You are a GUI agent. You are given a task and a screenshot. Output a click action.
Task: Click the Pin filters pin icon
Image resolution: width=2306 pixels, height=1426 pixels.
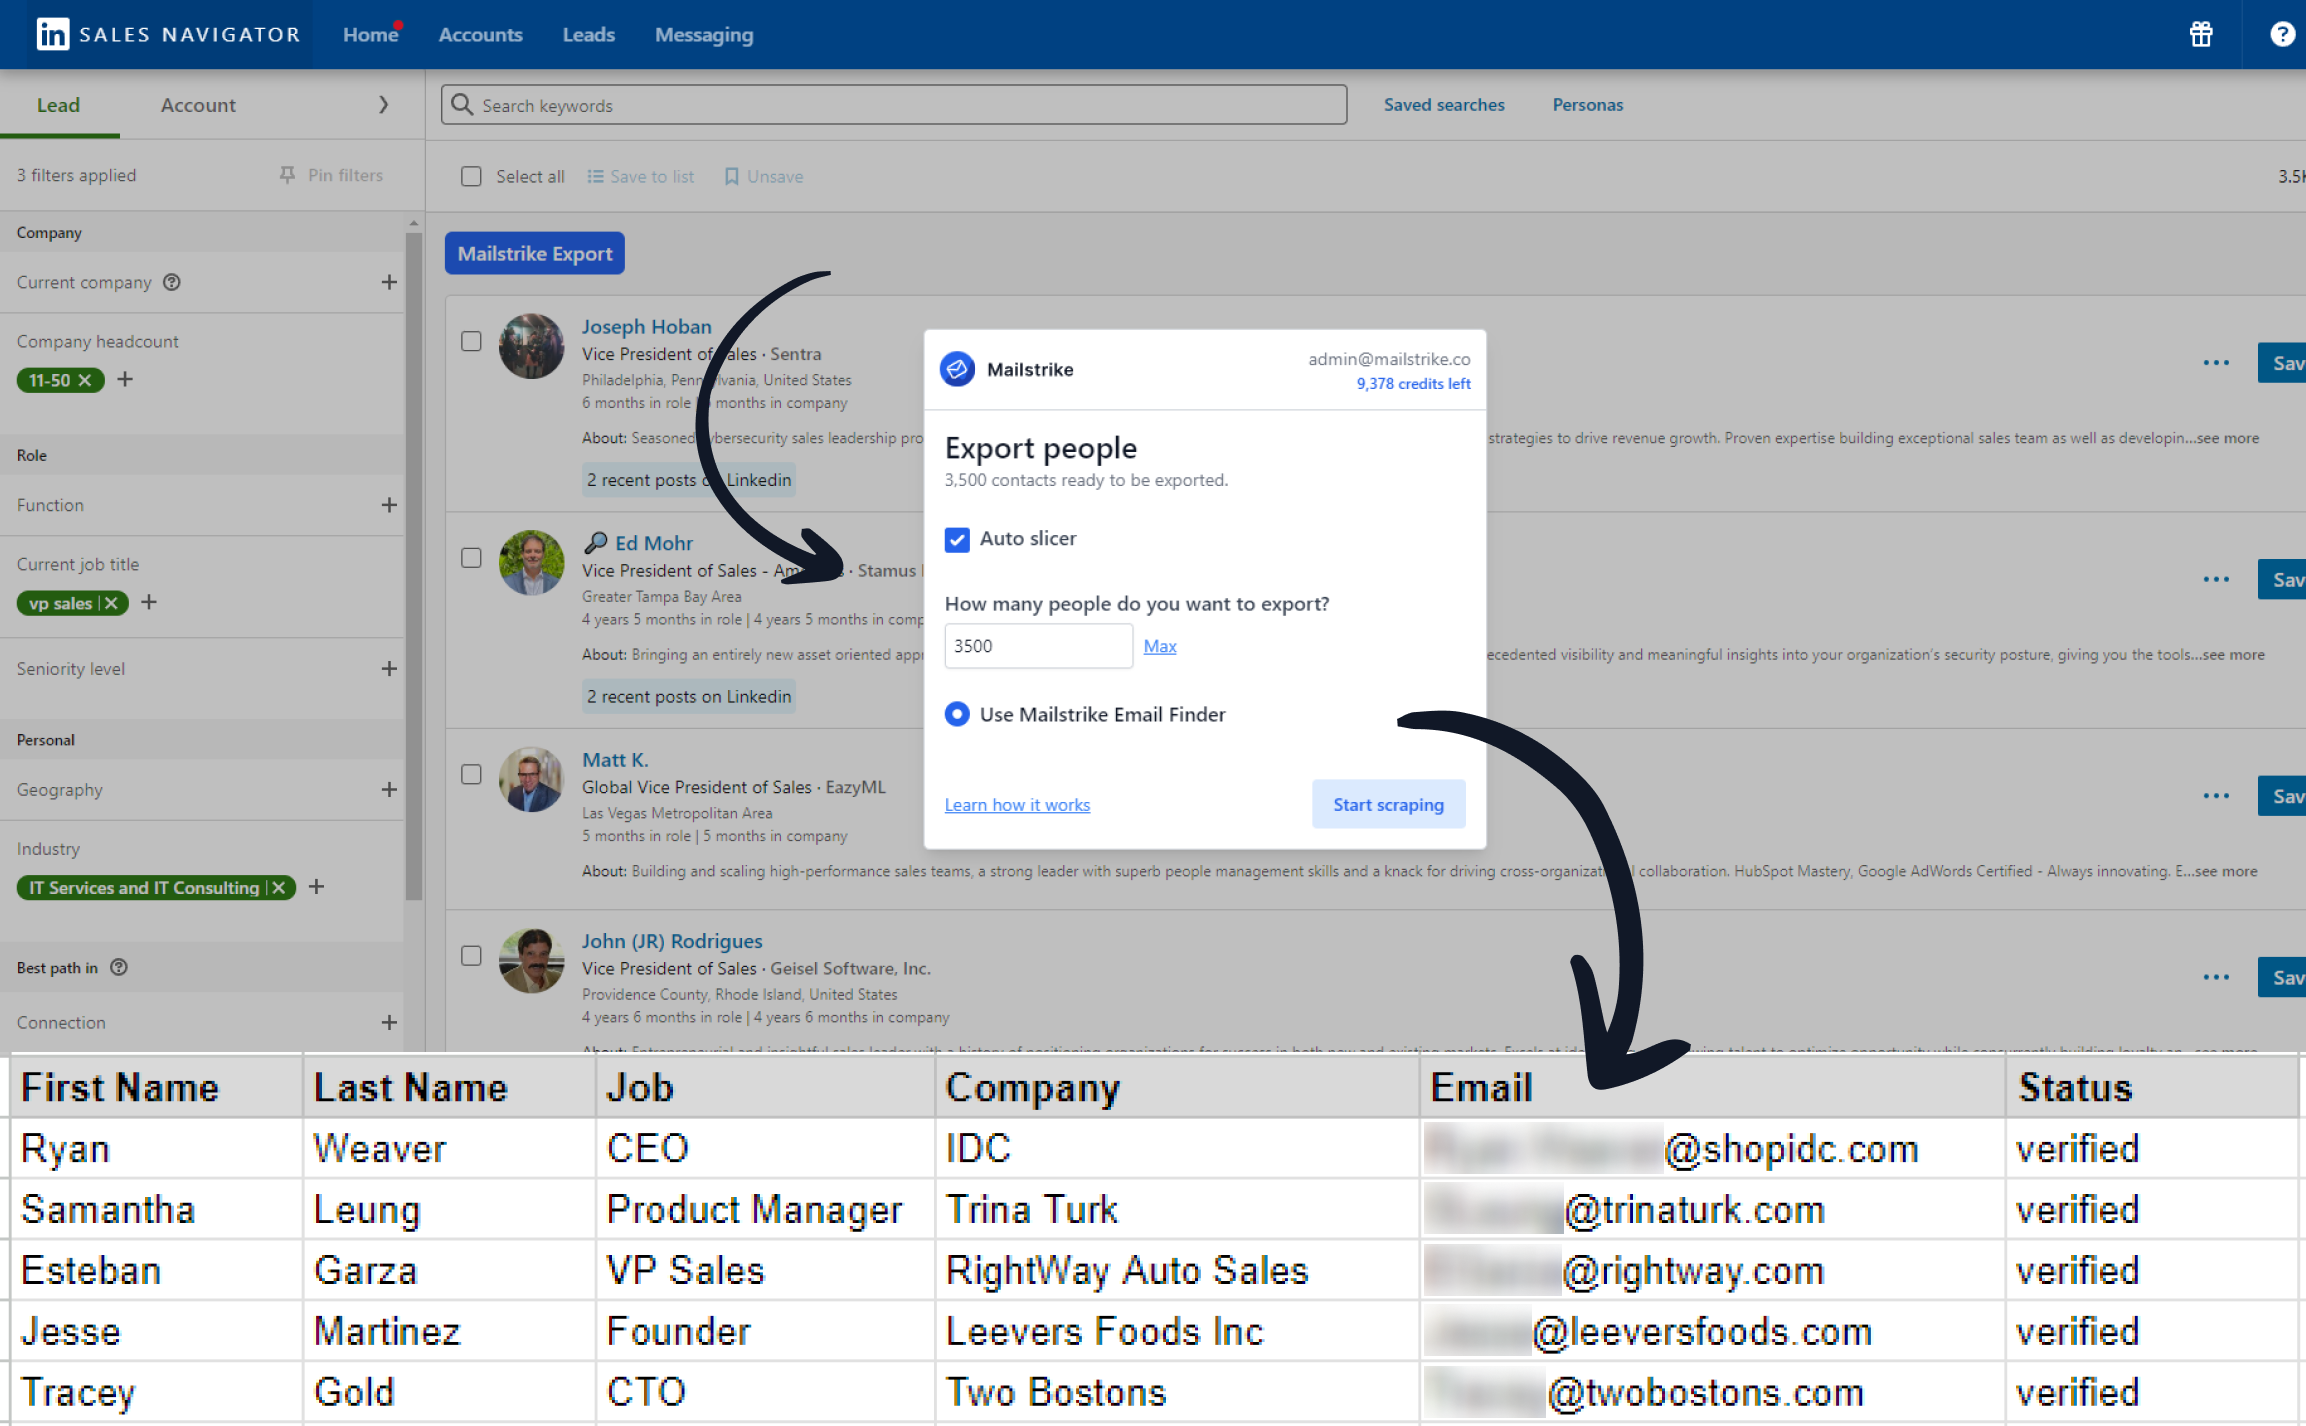[x=288, y=175]
